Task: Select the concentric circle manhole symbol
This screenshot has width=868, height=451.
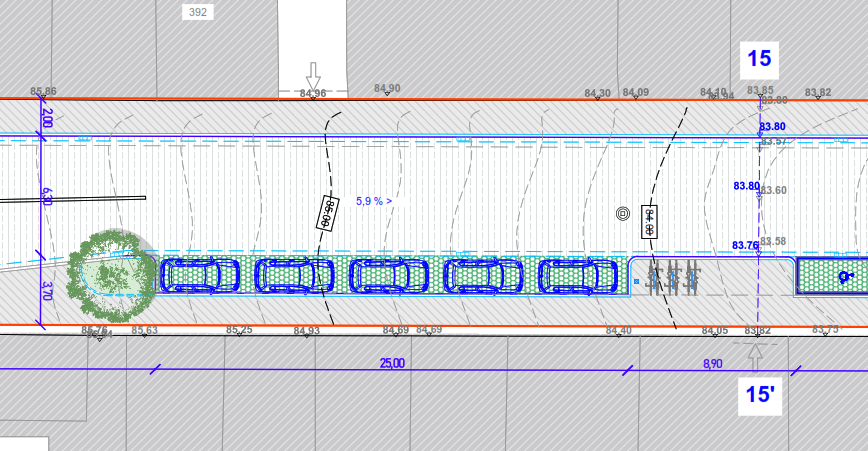Action: 622,213
